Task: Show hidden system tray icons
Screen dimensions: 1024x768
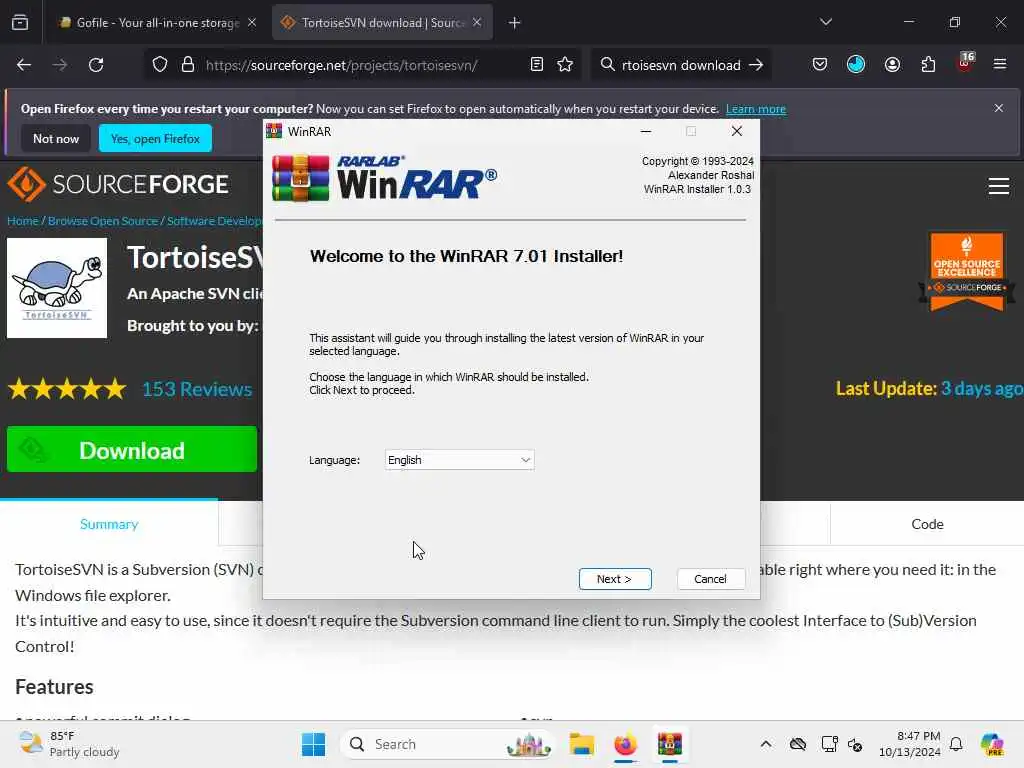Action: tap(766, 744)
